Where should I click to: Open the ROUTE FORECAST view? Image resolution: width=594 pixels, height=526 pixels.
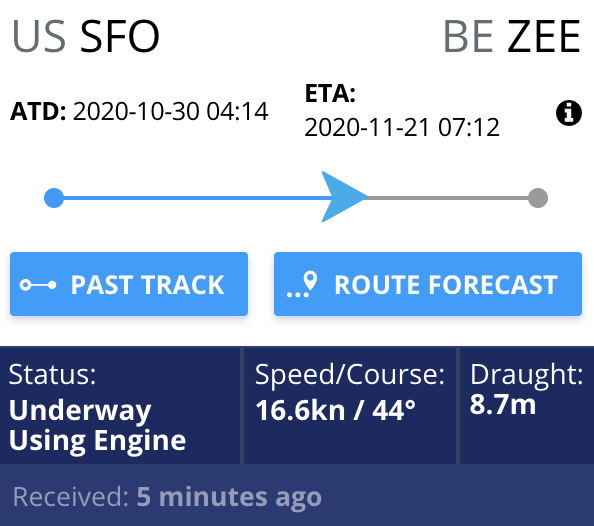click(x=428, y=284)
